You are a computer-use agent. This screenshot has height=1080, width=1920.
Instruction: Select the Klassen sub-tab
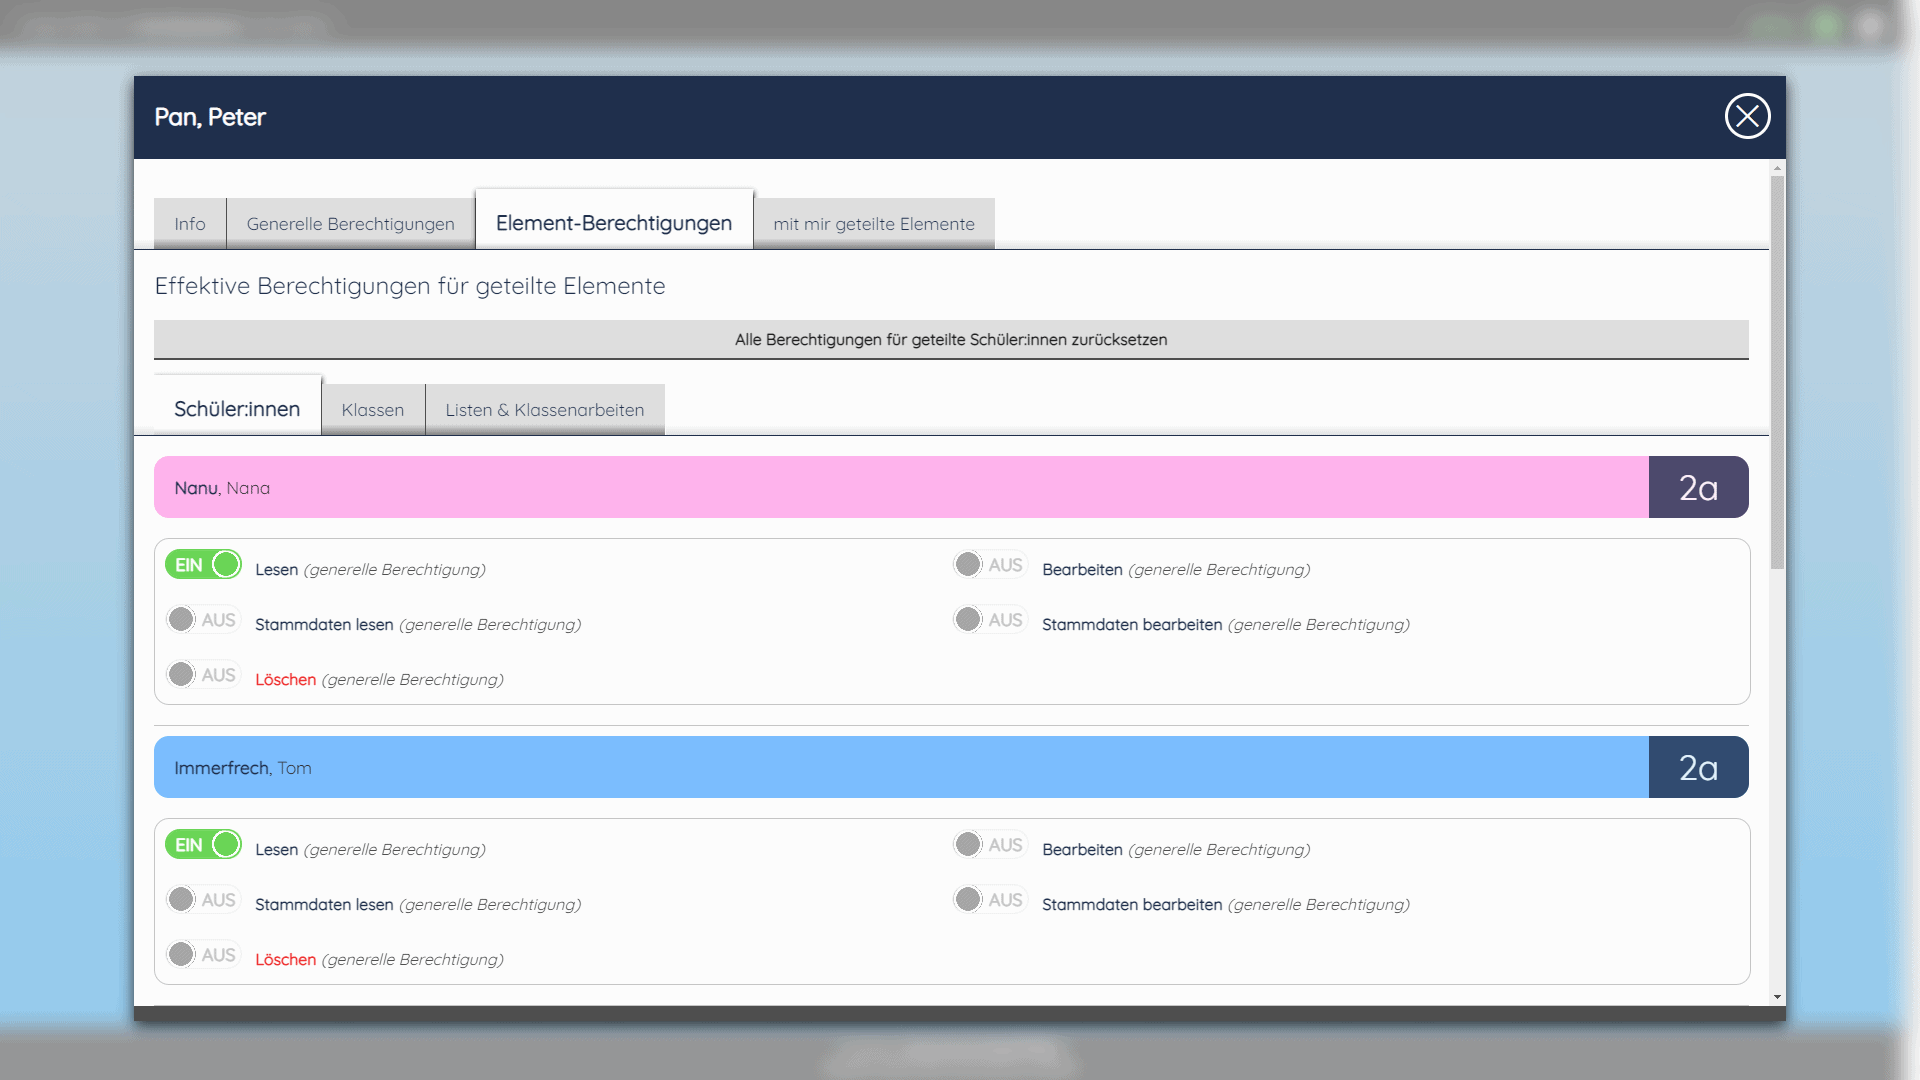coord(372,410)
